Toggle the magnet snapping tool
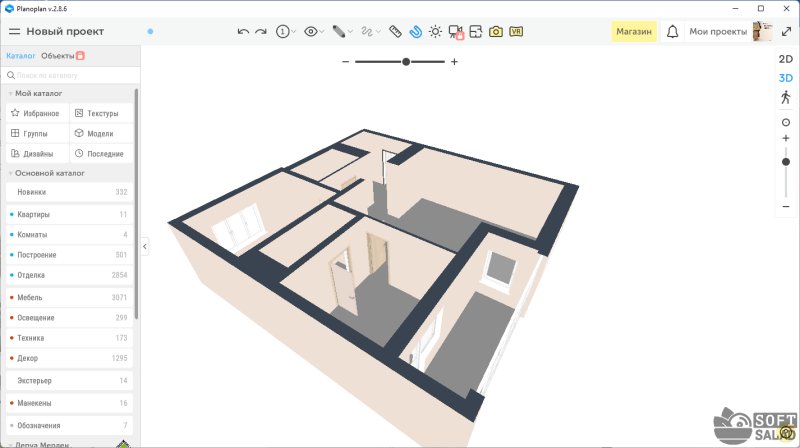This screenshot has height=448, width=800. pyautogui.click(x=415, y=32)
